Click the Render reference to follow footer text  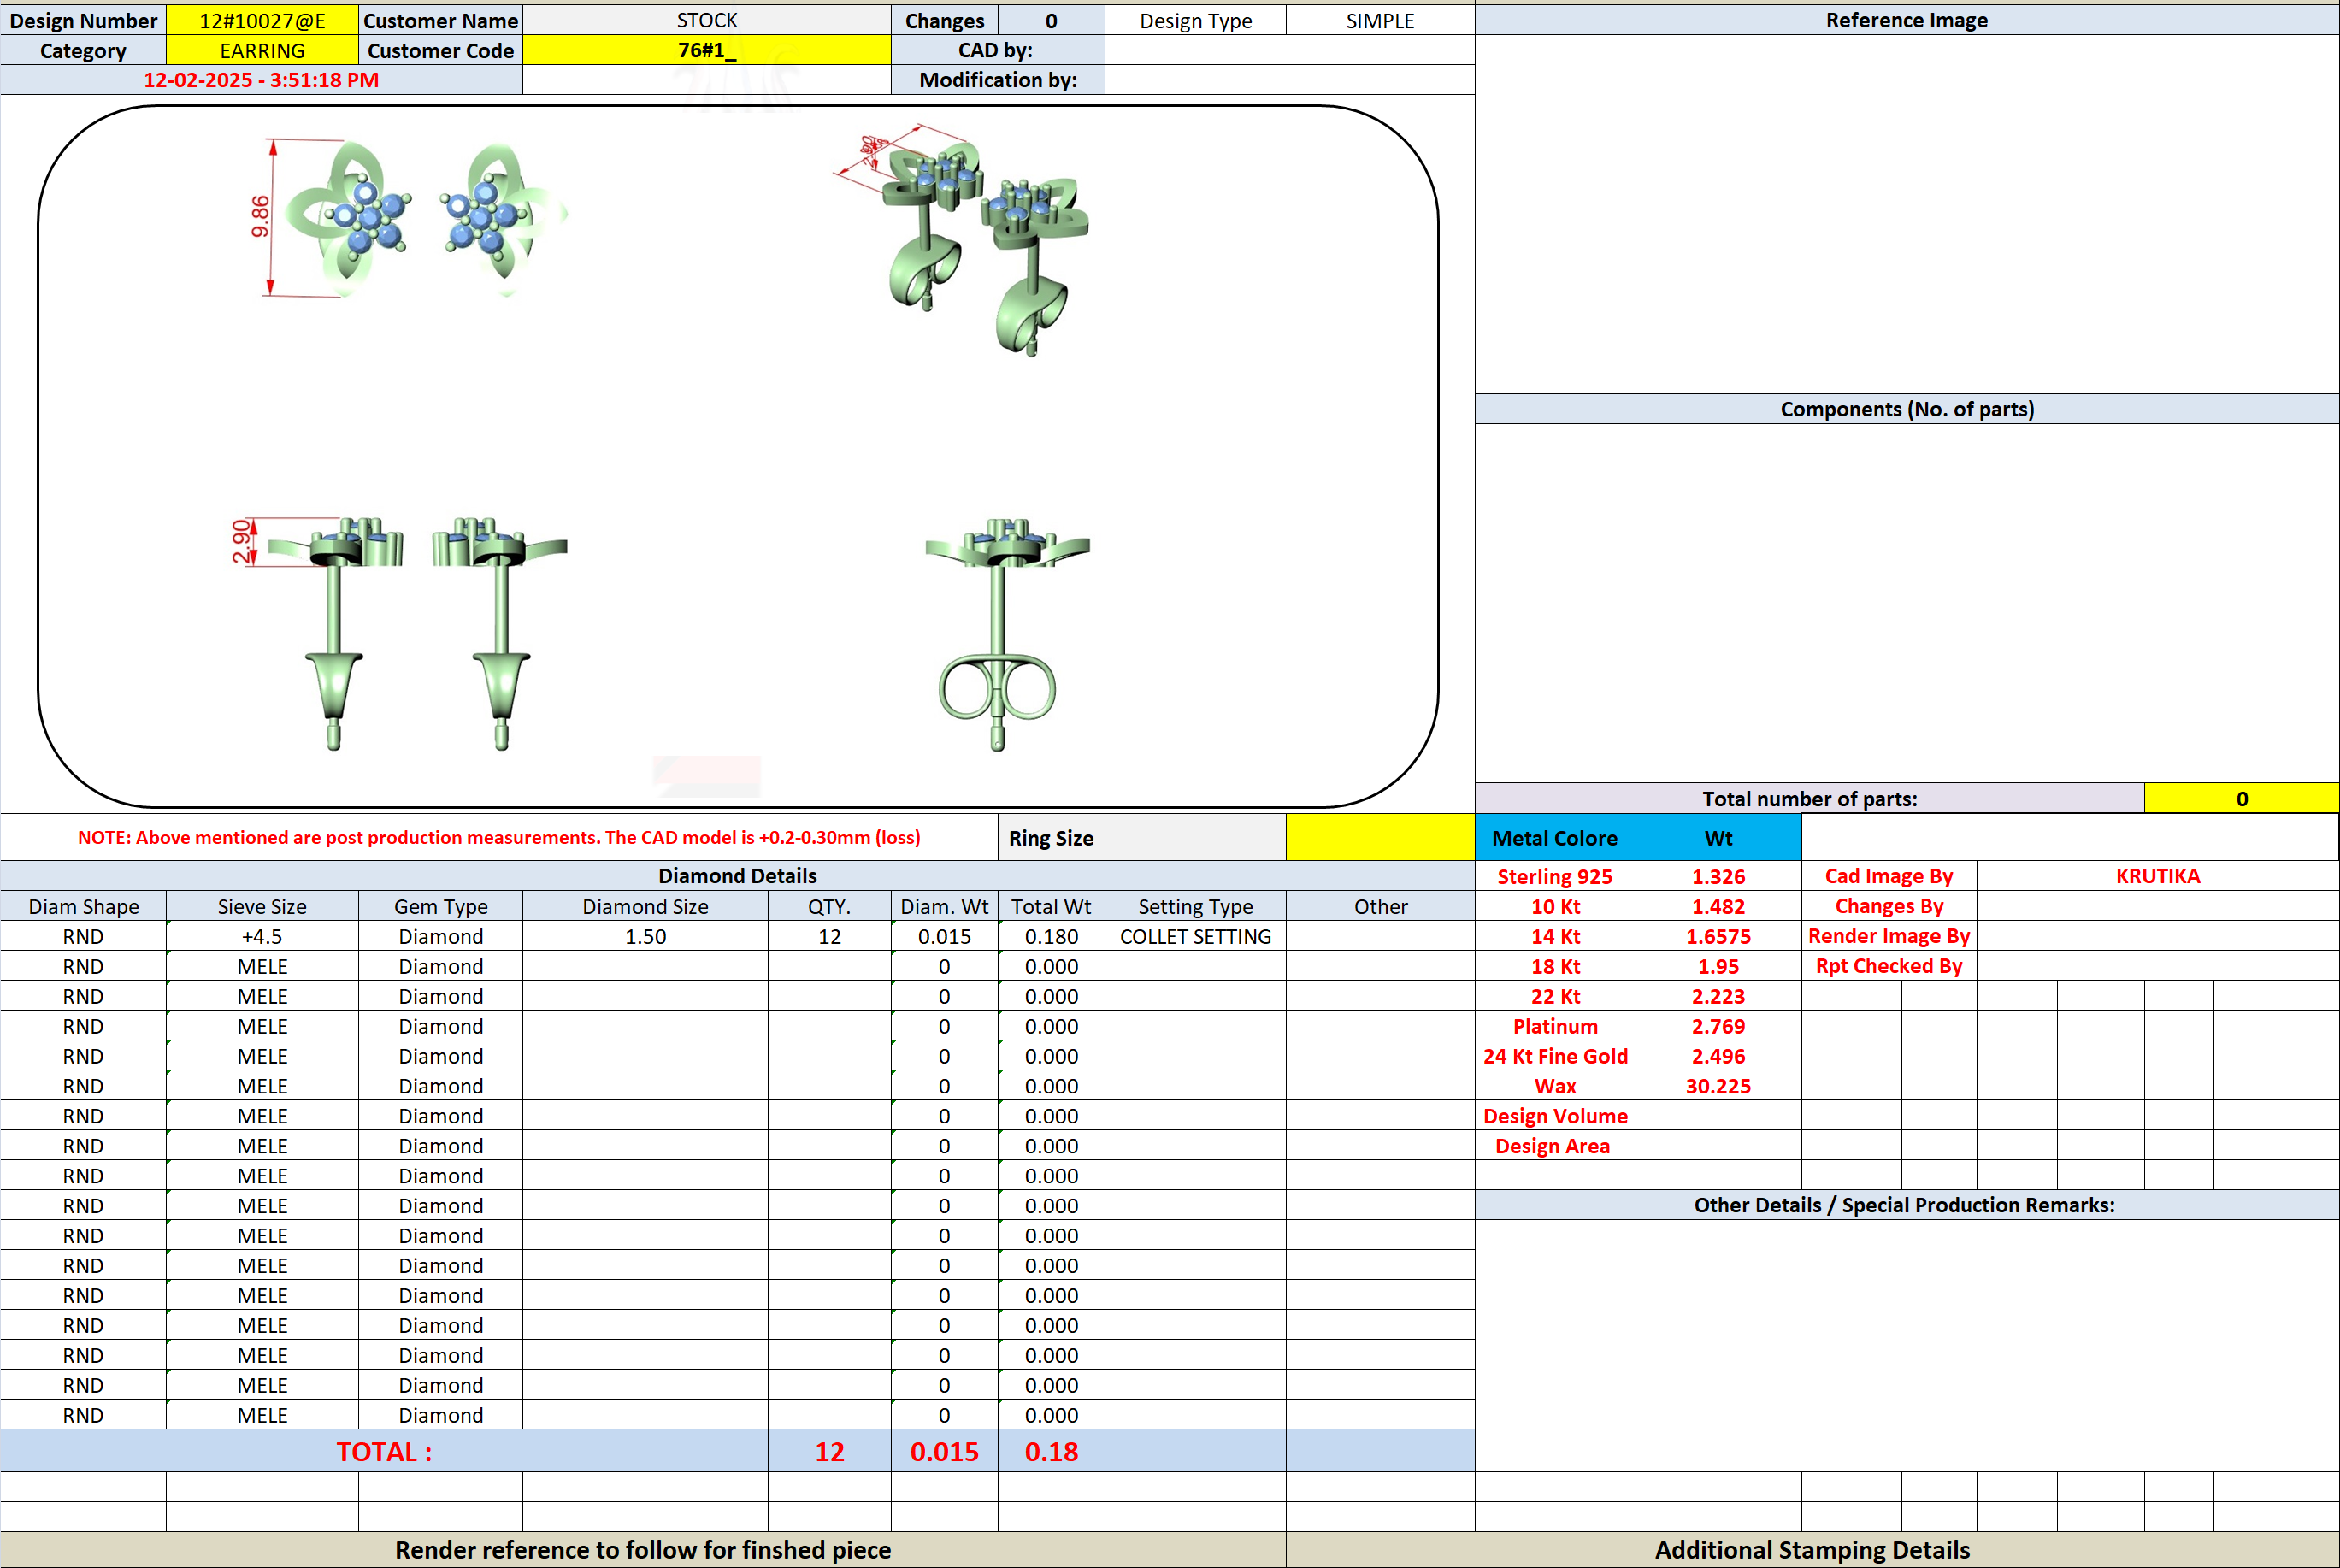pyautogui.click(x=642, y=1550)
